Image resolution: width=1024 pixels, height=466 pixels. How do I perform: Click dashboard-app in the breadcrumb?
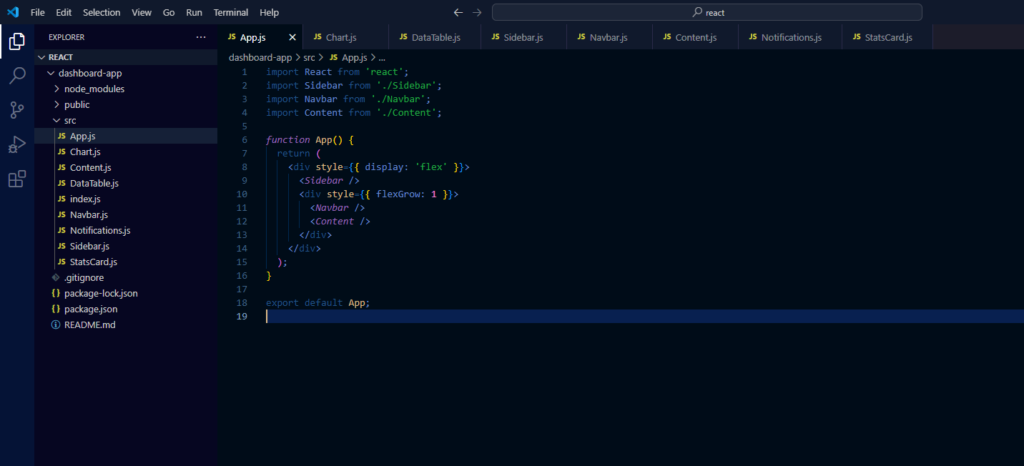tap(260, 57)
